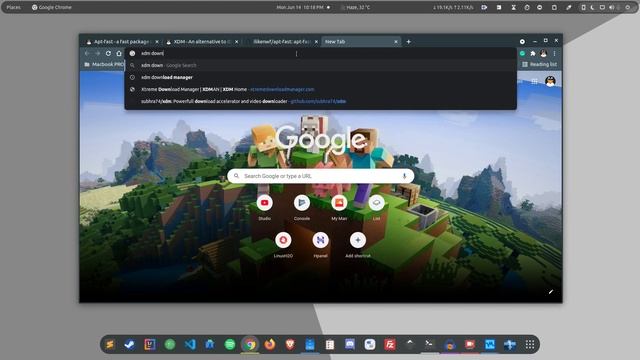Click the Google logo on the page
Image resolution: width=640 pixels, height=360 pixels.
[321, 139]
